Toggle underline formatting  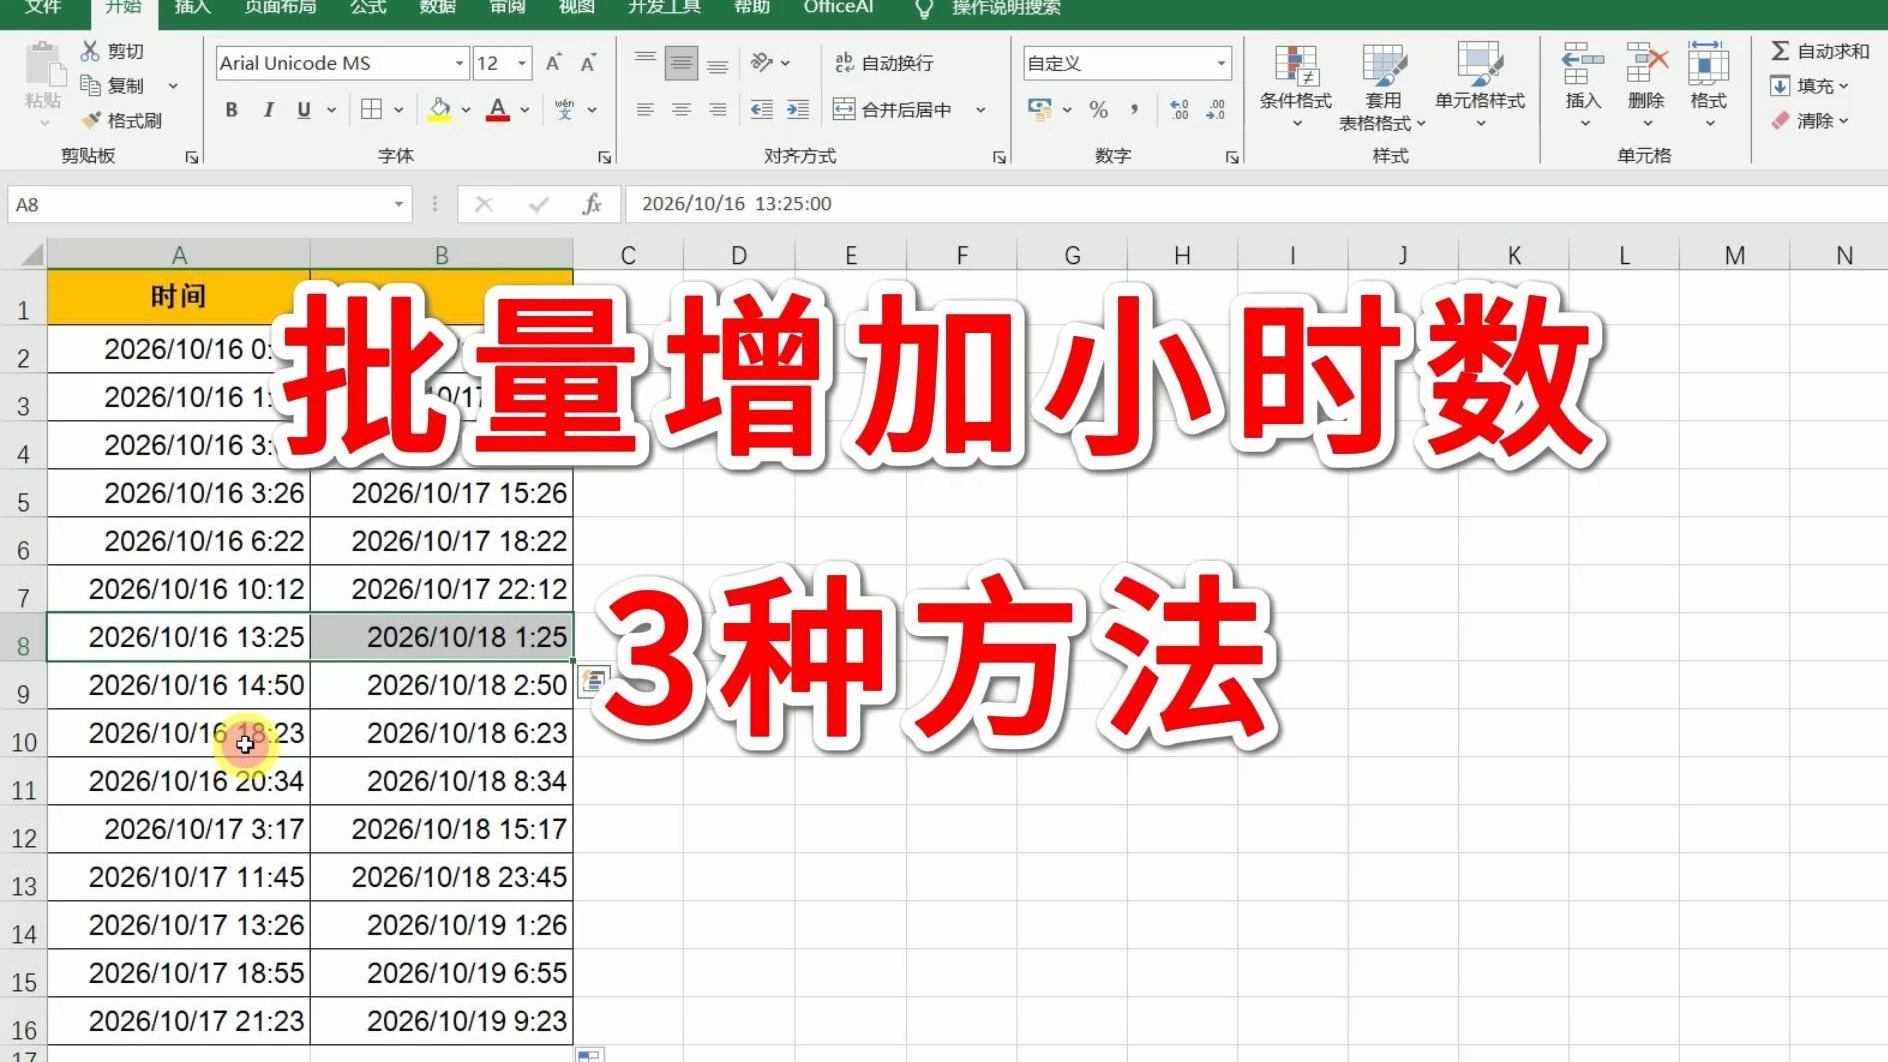[302, 110]
